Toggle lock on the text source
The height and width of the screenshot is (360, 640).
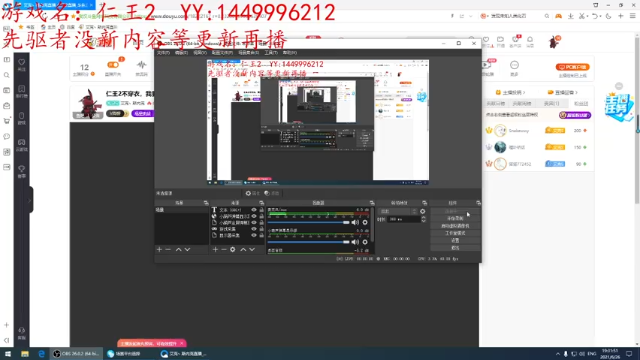tap(262, 210)
